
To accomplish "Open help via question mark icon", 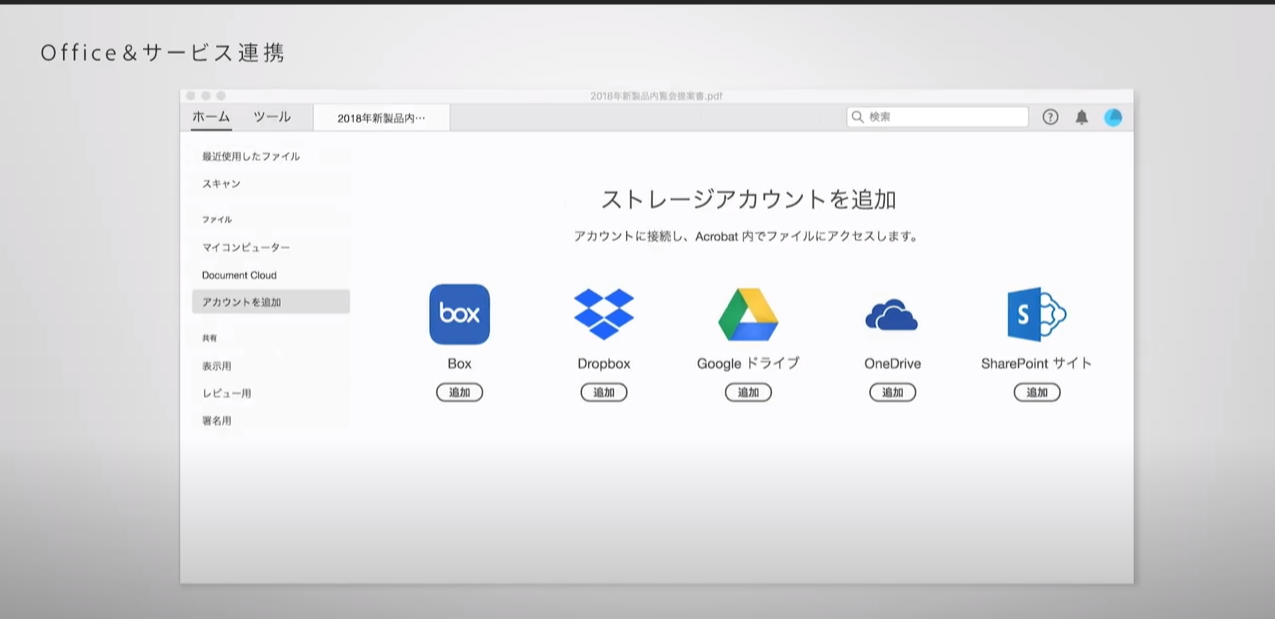I will pos(1050,117).
